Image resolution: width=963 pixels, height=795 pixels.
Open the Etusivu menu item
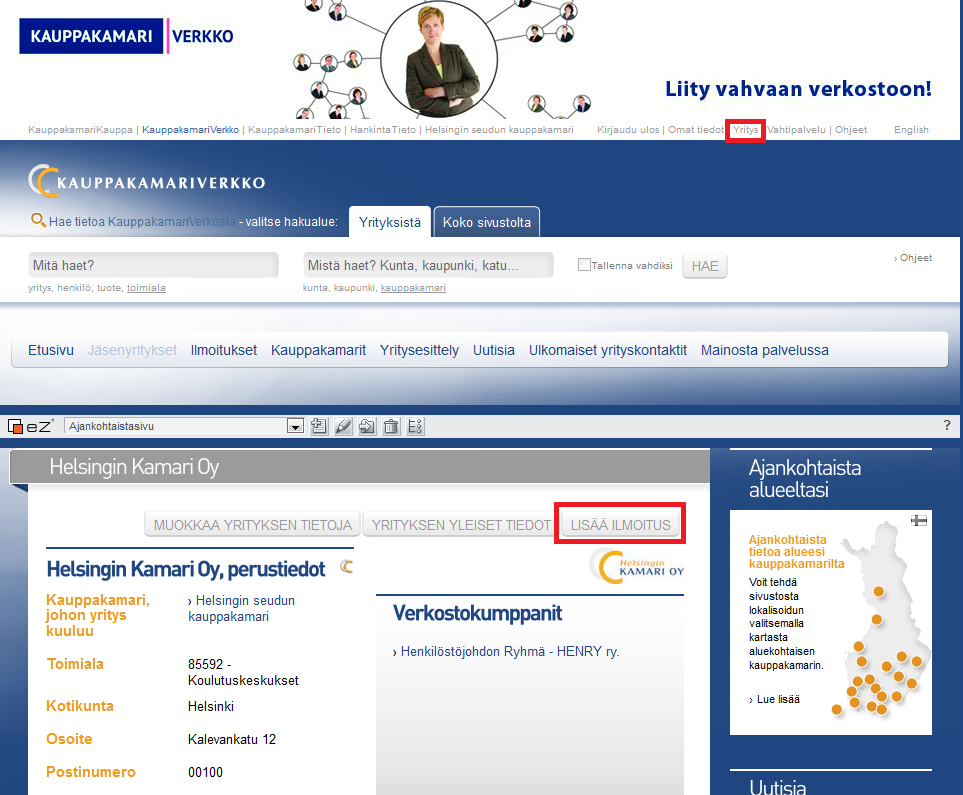(51, 350)
